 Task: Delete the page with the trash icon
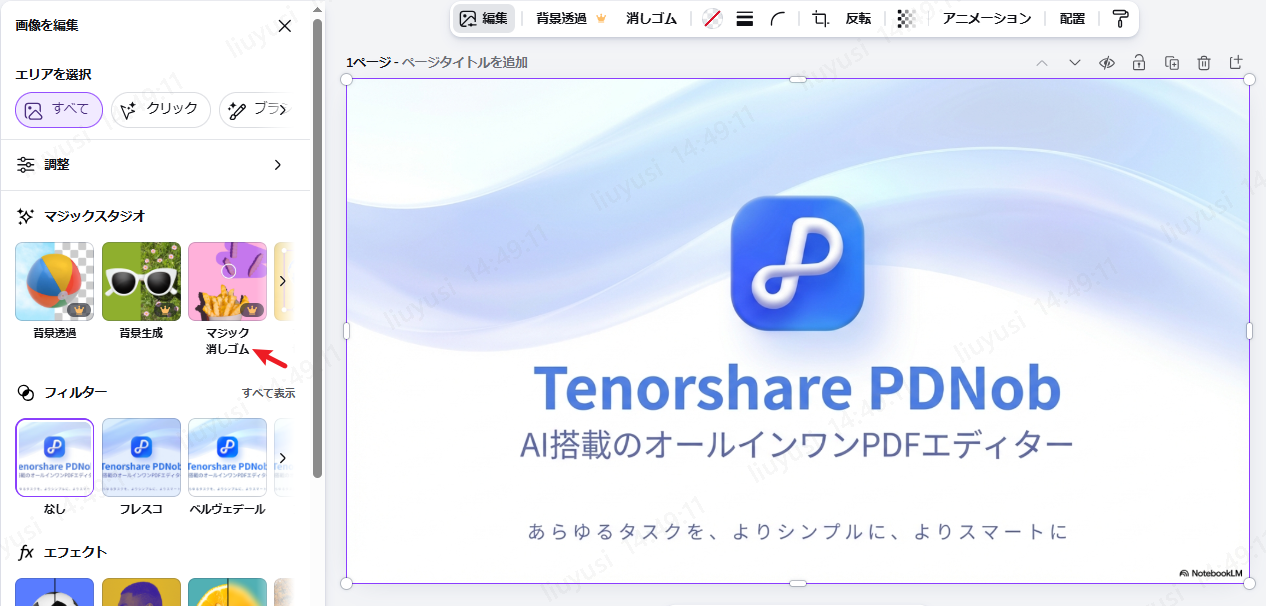(1204, 62)
